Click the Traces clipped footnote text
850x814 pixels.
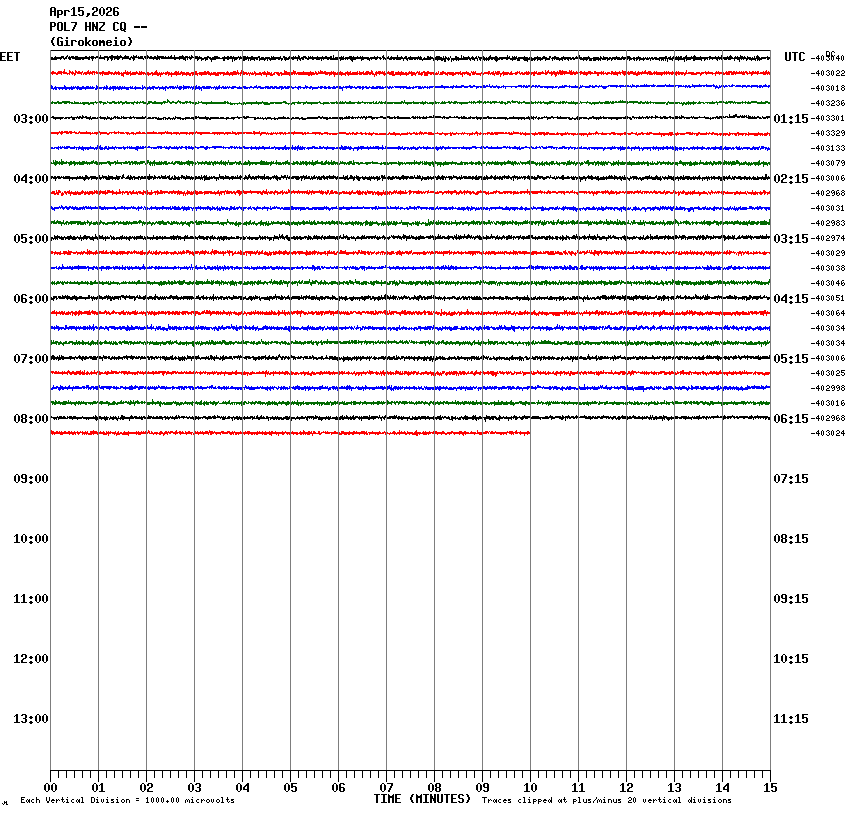tap(606, 800)
